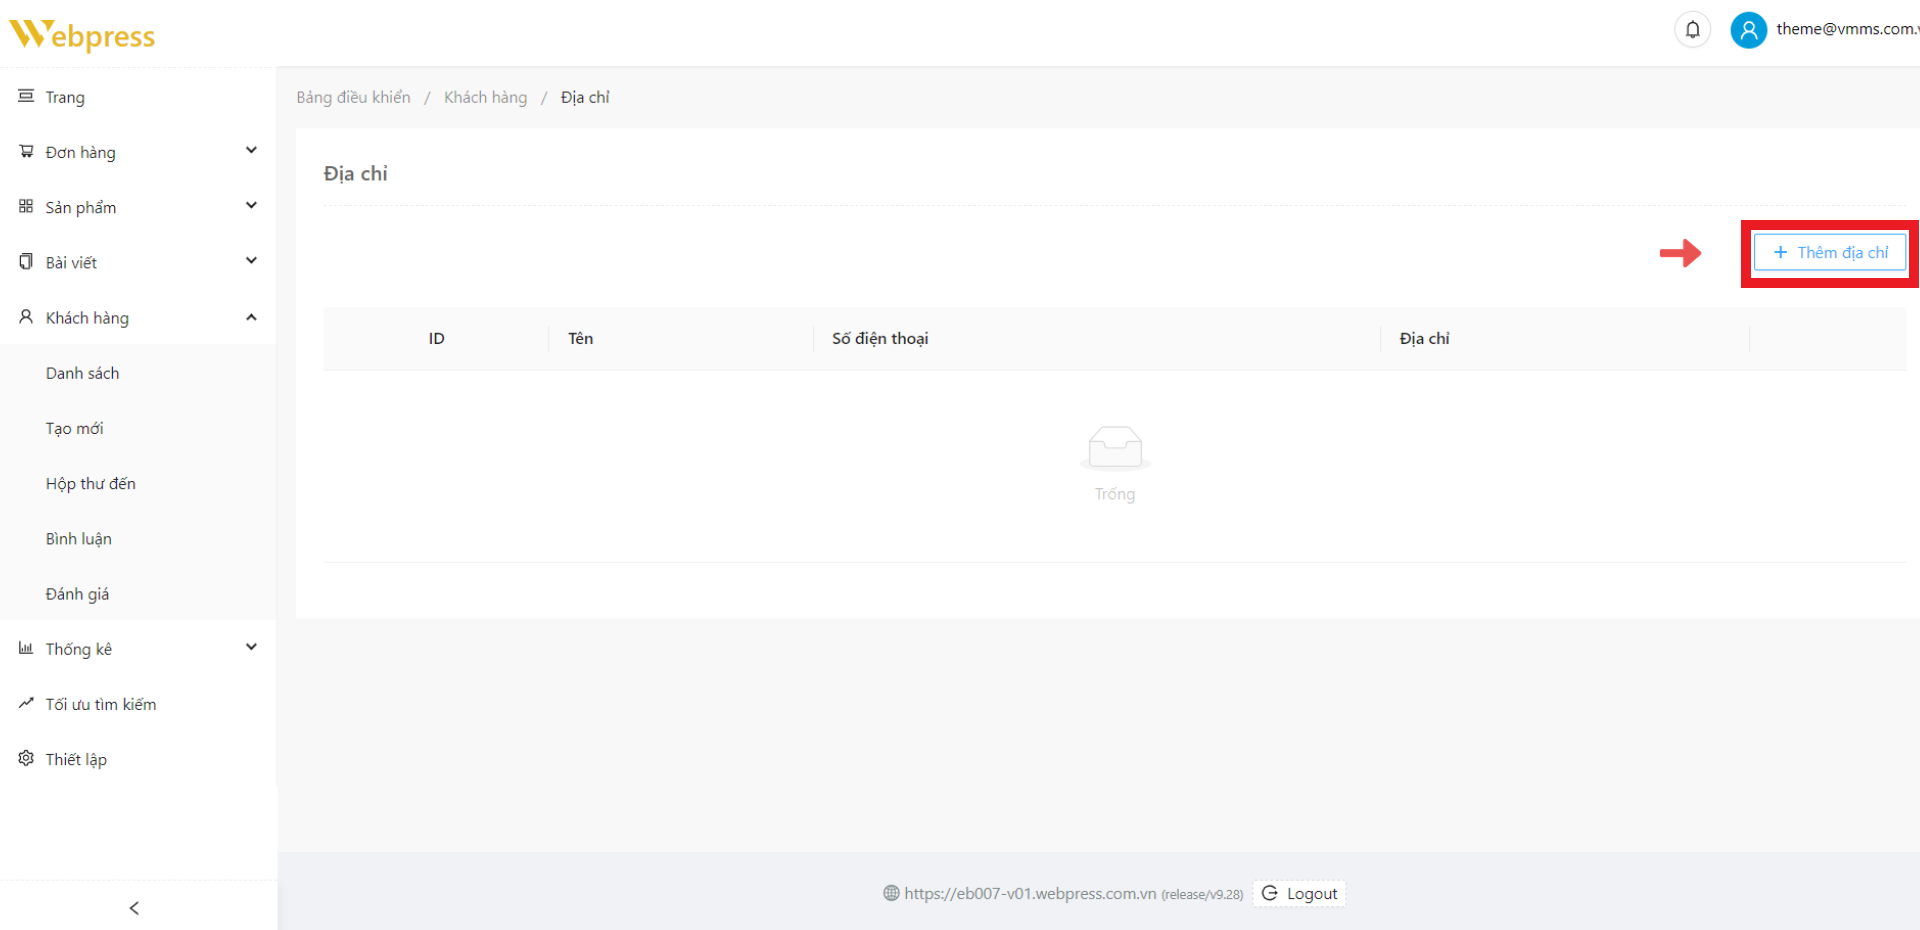The image size is (1920, 930).
Task: Expand the Thống kê submenu chevron
Action: click(251, 647)
